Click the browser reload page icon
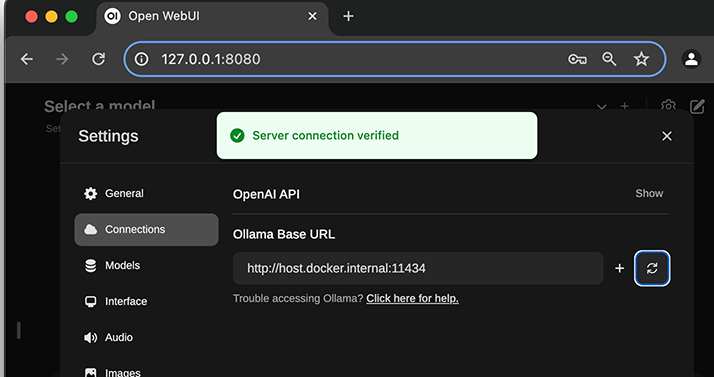Screen dimensions: 714x377 pyautogui.click(x=98, y=59)
